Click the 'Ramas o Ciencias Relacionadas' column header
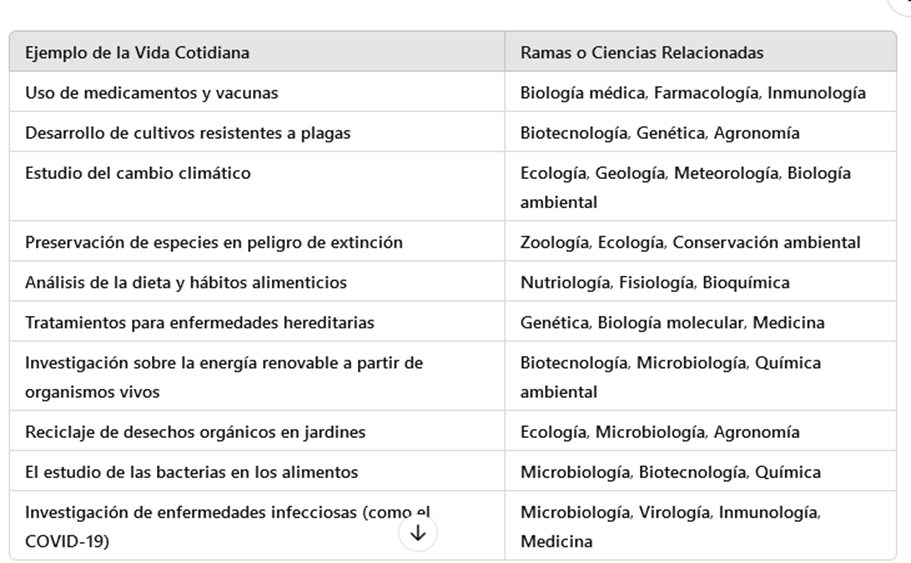 [642, 52]
